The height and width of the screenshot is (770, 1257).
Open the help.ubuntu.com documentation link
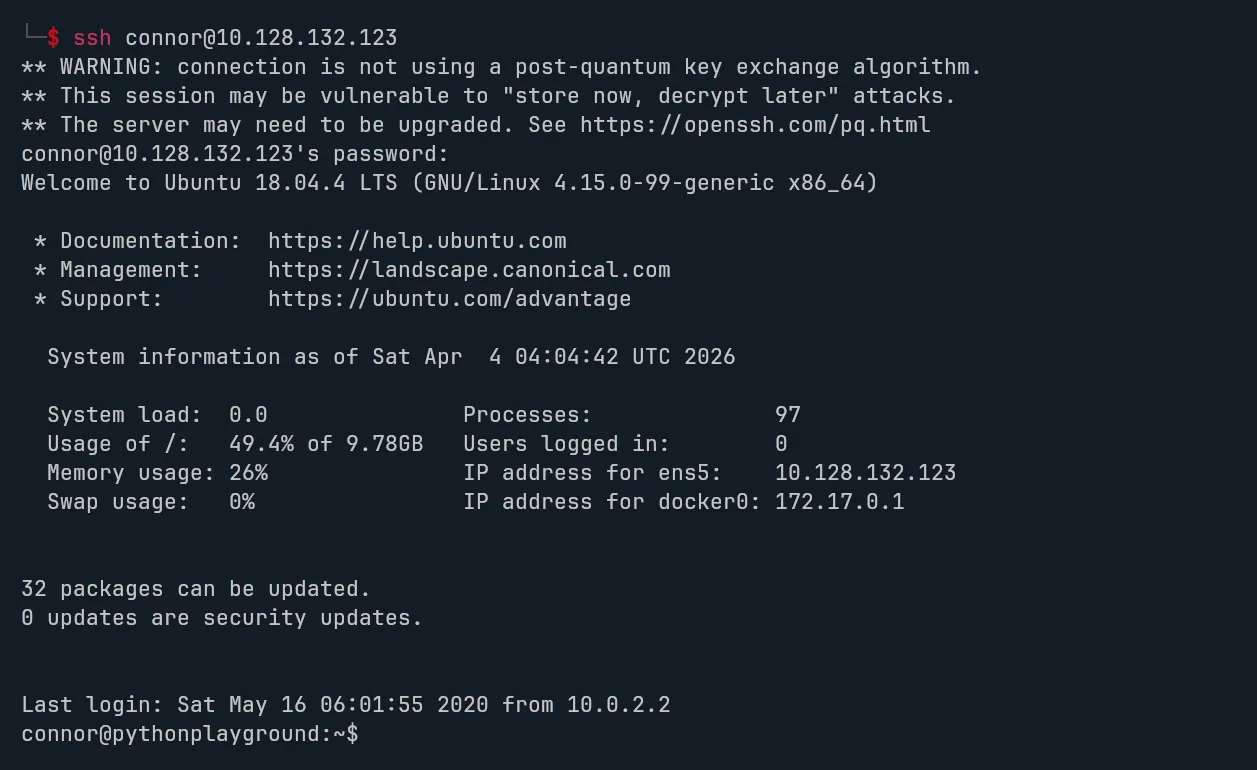pos(417,241)
